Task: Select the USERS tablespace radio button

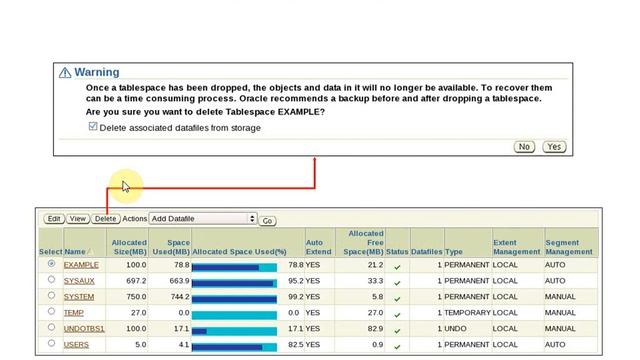Action: pos(51,343)
